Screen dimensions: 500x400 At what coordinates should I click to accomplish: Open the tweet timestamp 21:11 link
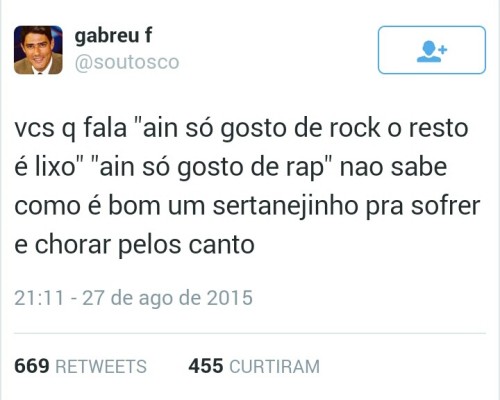(39, 298)
